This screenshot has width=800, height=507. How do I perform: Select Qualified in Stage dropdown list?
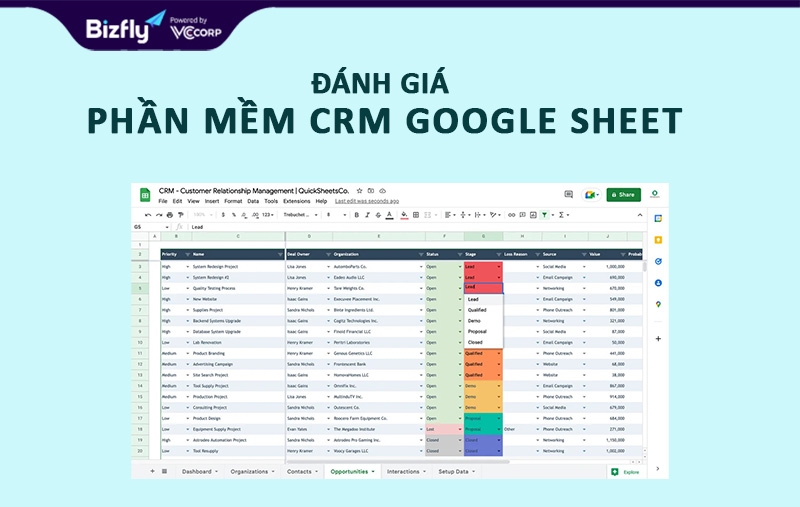[x=477, y=310]
